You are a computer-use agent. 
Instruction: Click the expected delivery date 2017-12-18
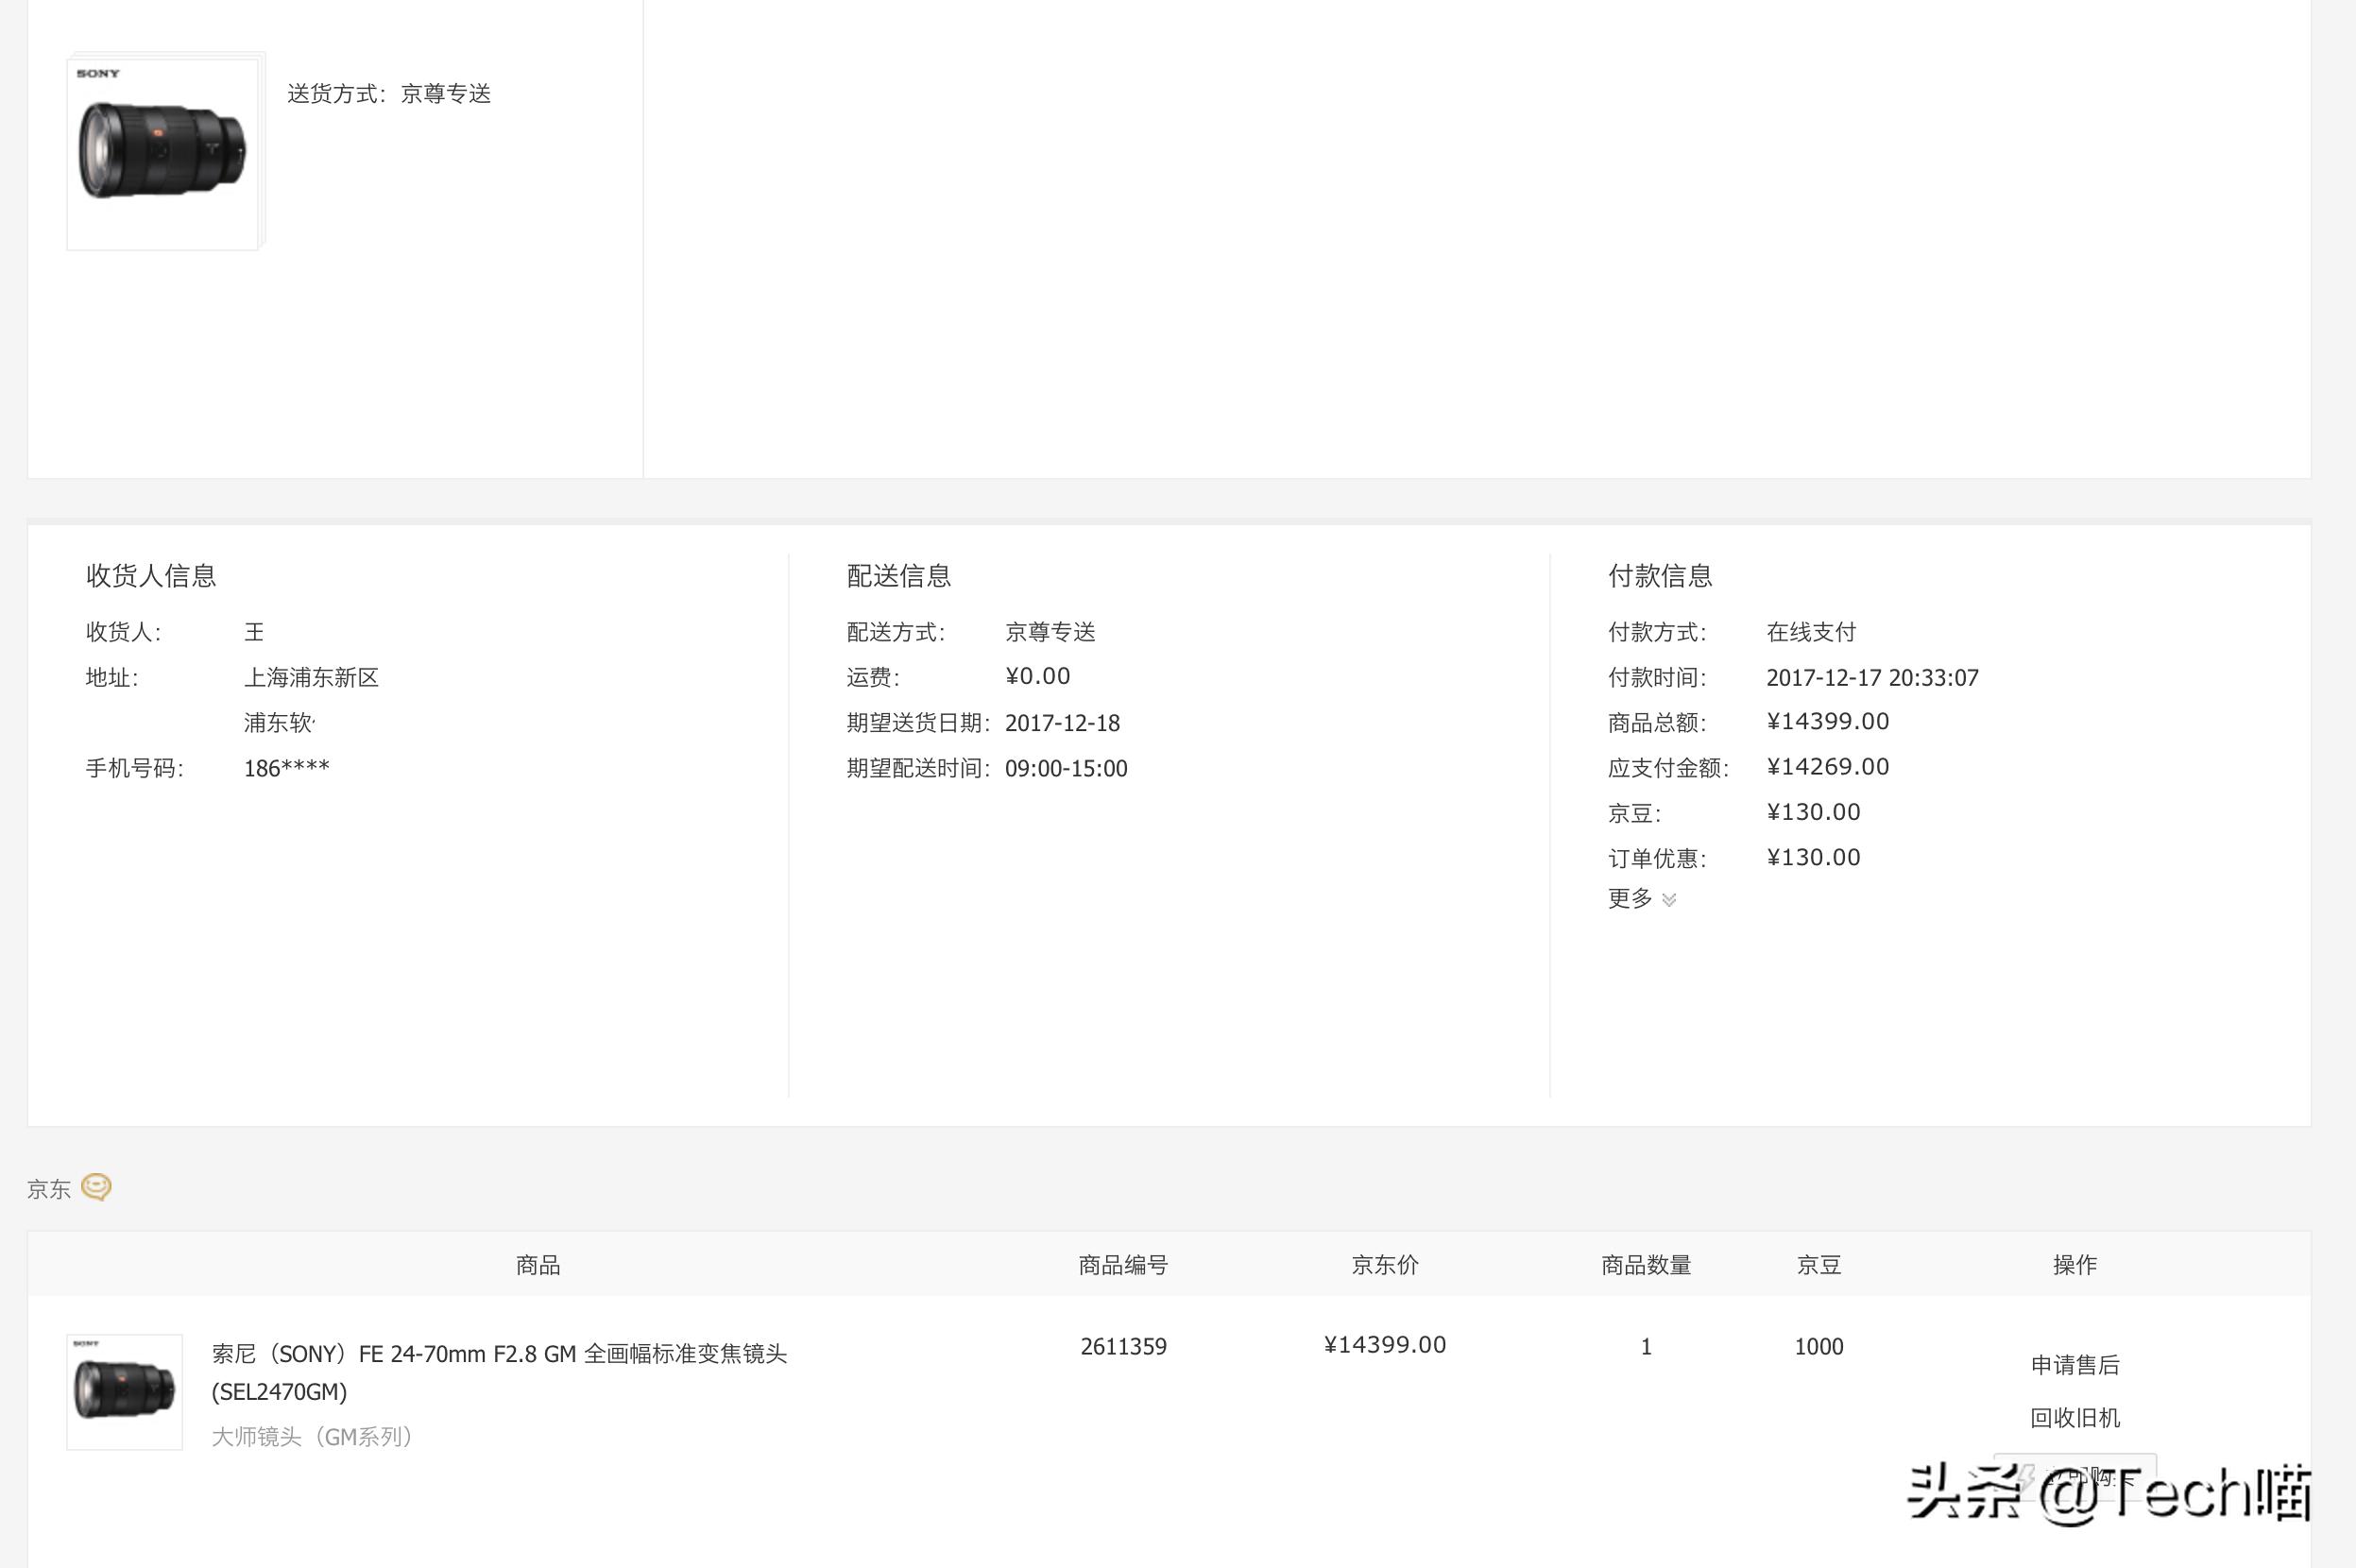coord(1064,722)
